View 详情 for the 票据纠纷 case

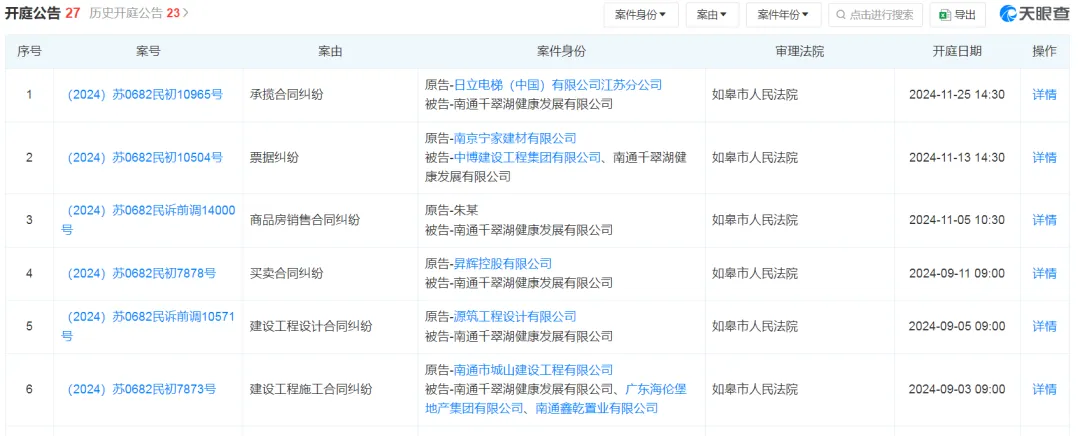1044,157
